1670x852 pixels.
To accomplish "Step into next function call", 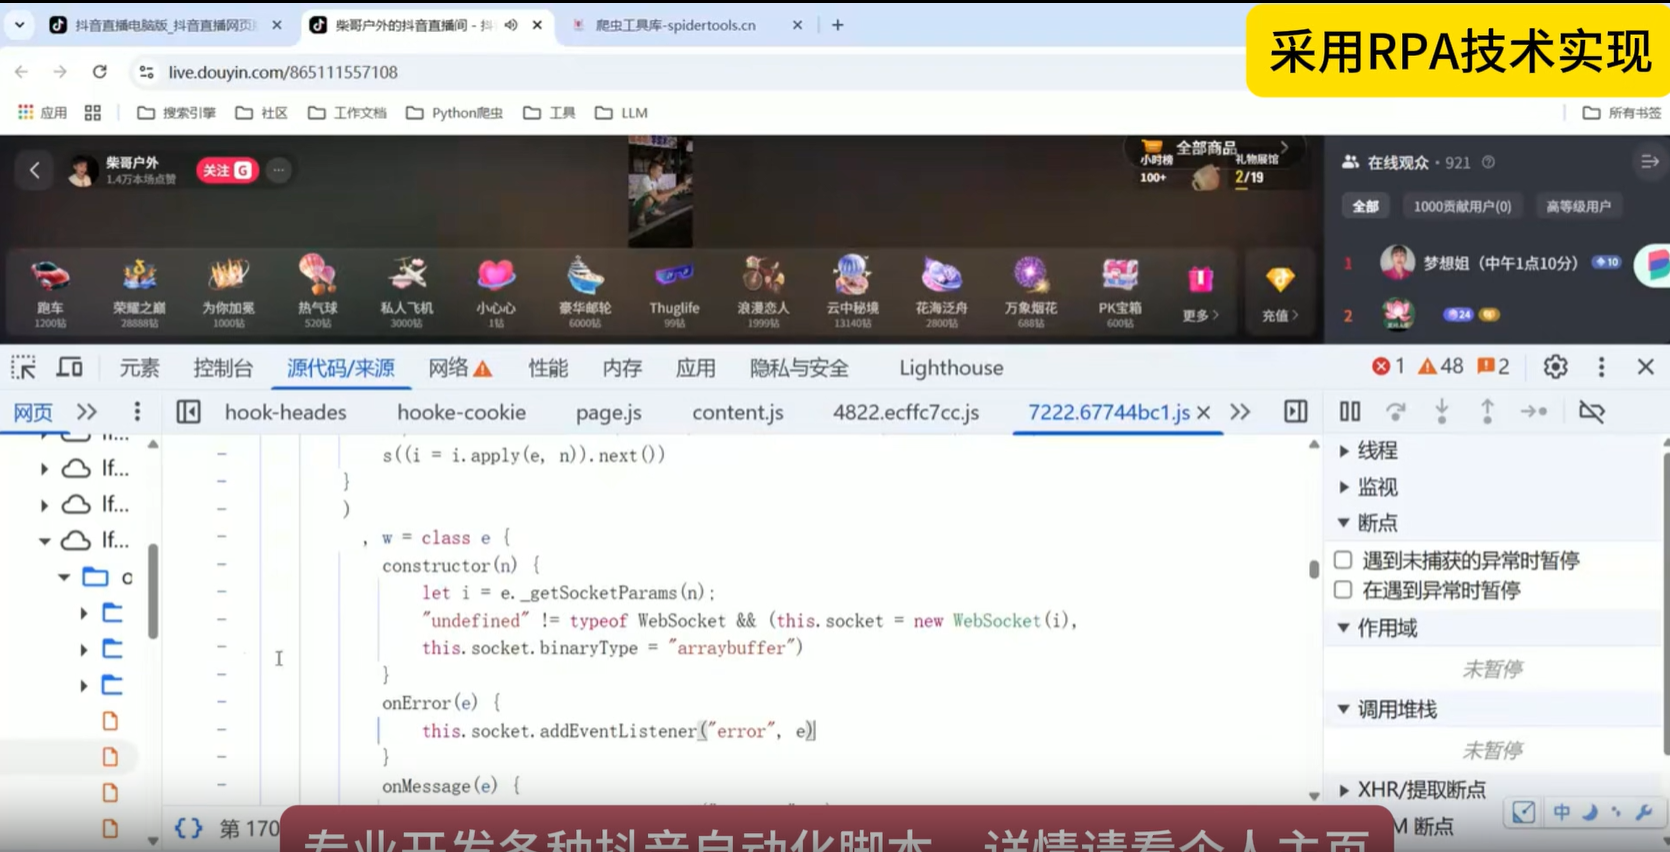I will (1441, 411).
